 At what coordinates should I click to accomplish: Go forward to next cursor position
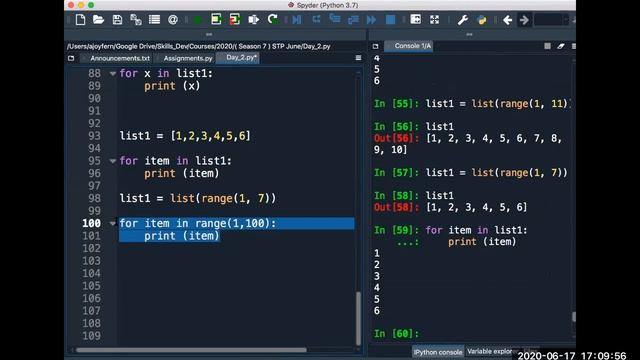(524, 20)
